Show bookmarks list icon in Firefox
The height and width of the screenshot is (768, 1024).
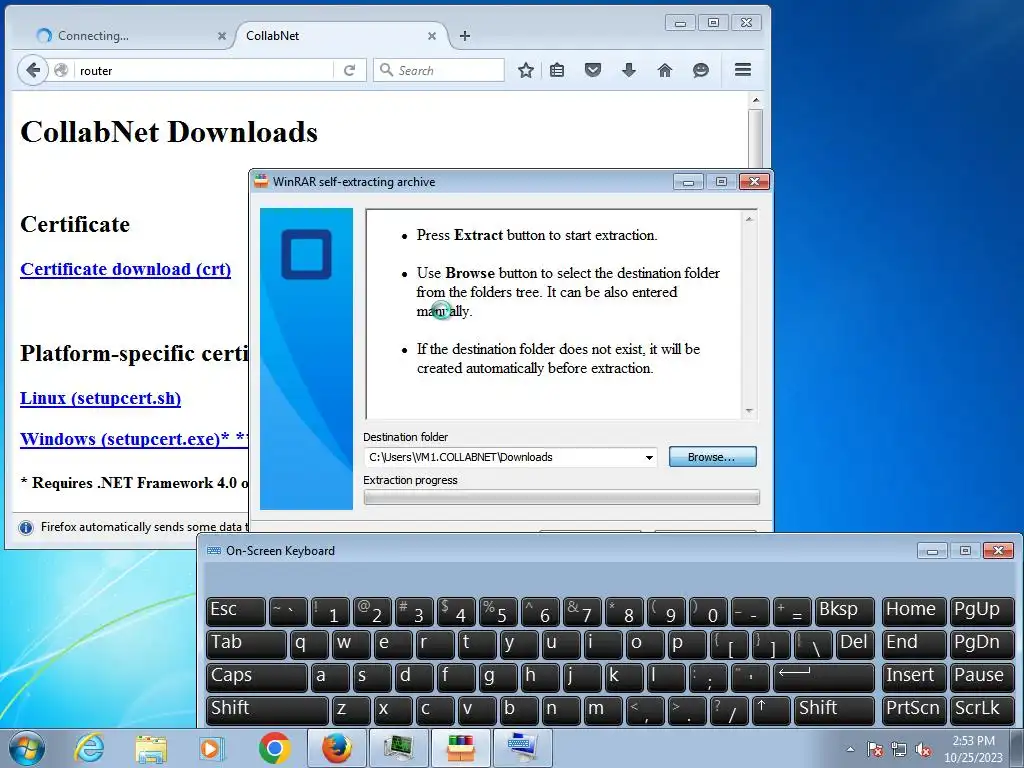pyautogui.click(x=557, y=70)
